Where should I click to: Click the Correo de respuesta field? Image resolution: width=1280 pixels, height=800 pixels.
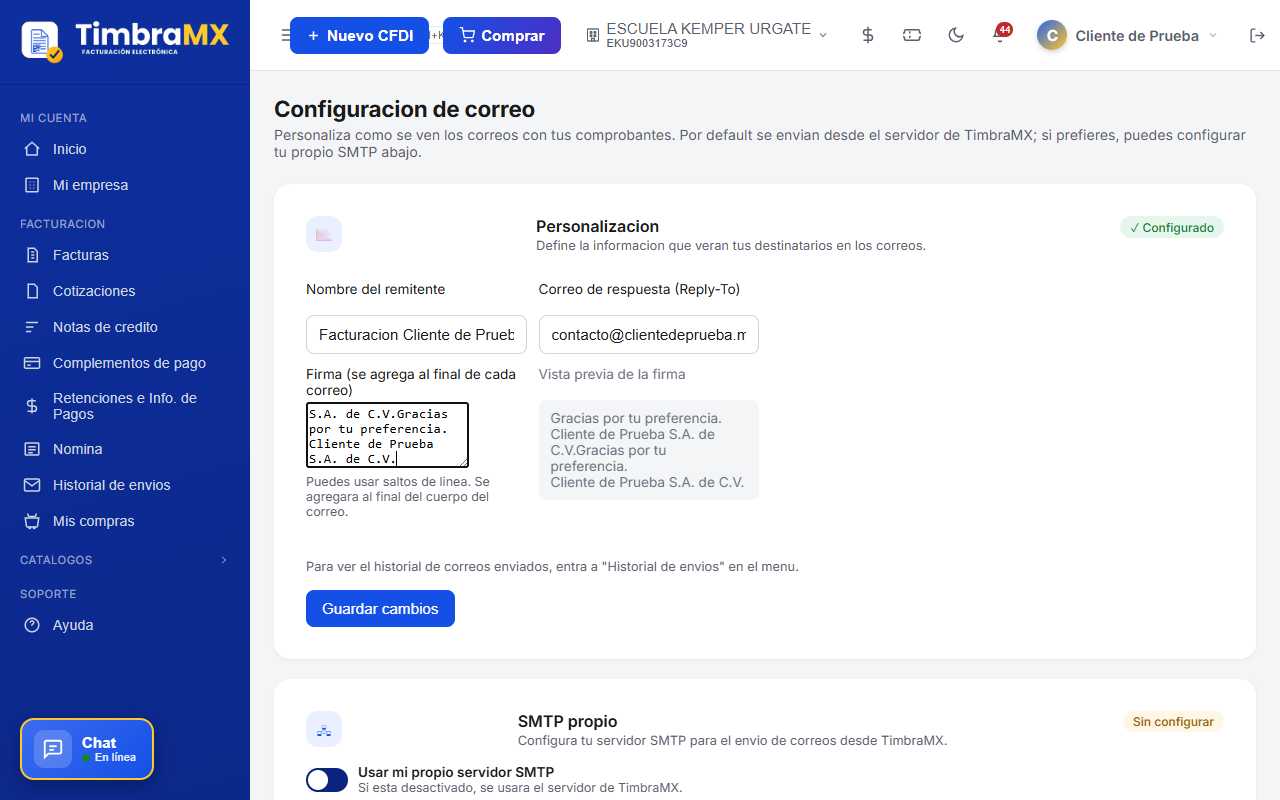tap(649, 335)
